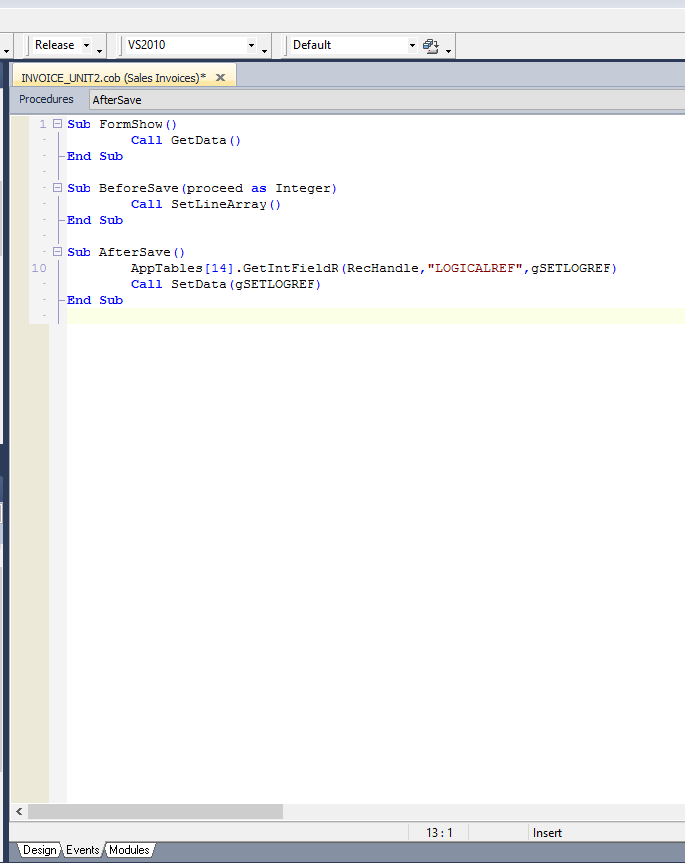Viewport: 685px width, 863px height.
Task: Click the horizontal scrollbar thumb
Action: (x=155, y=811)
